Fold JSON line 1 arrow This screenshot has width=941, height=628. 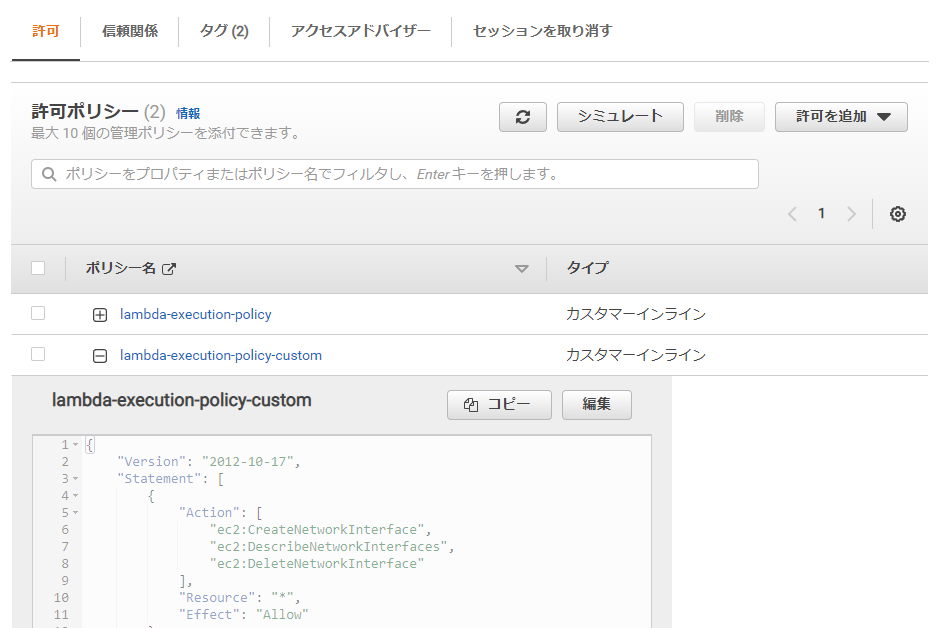[76, 445]
